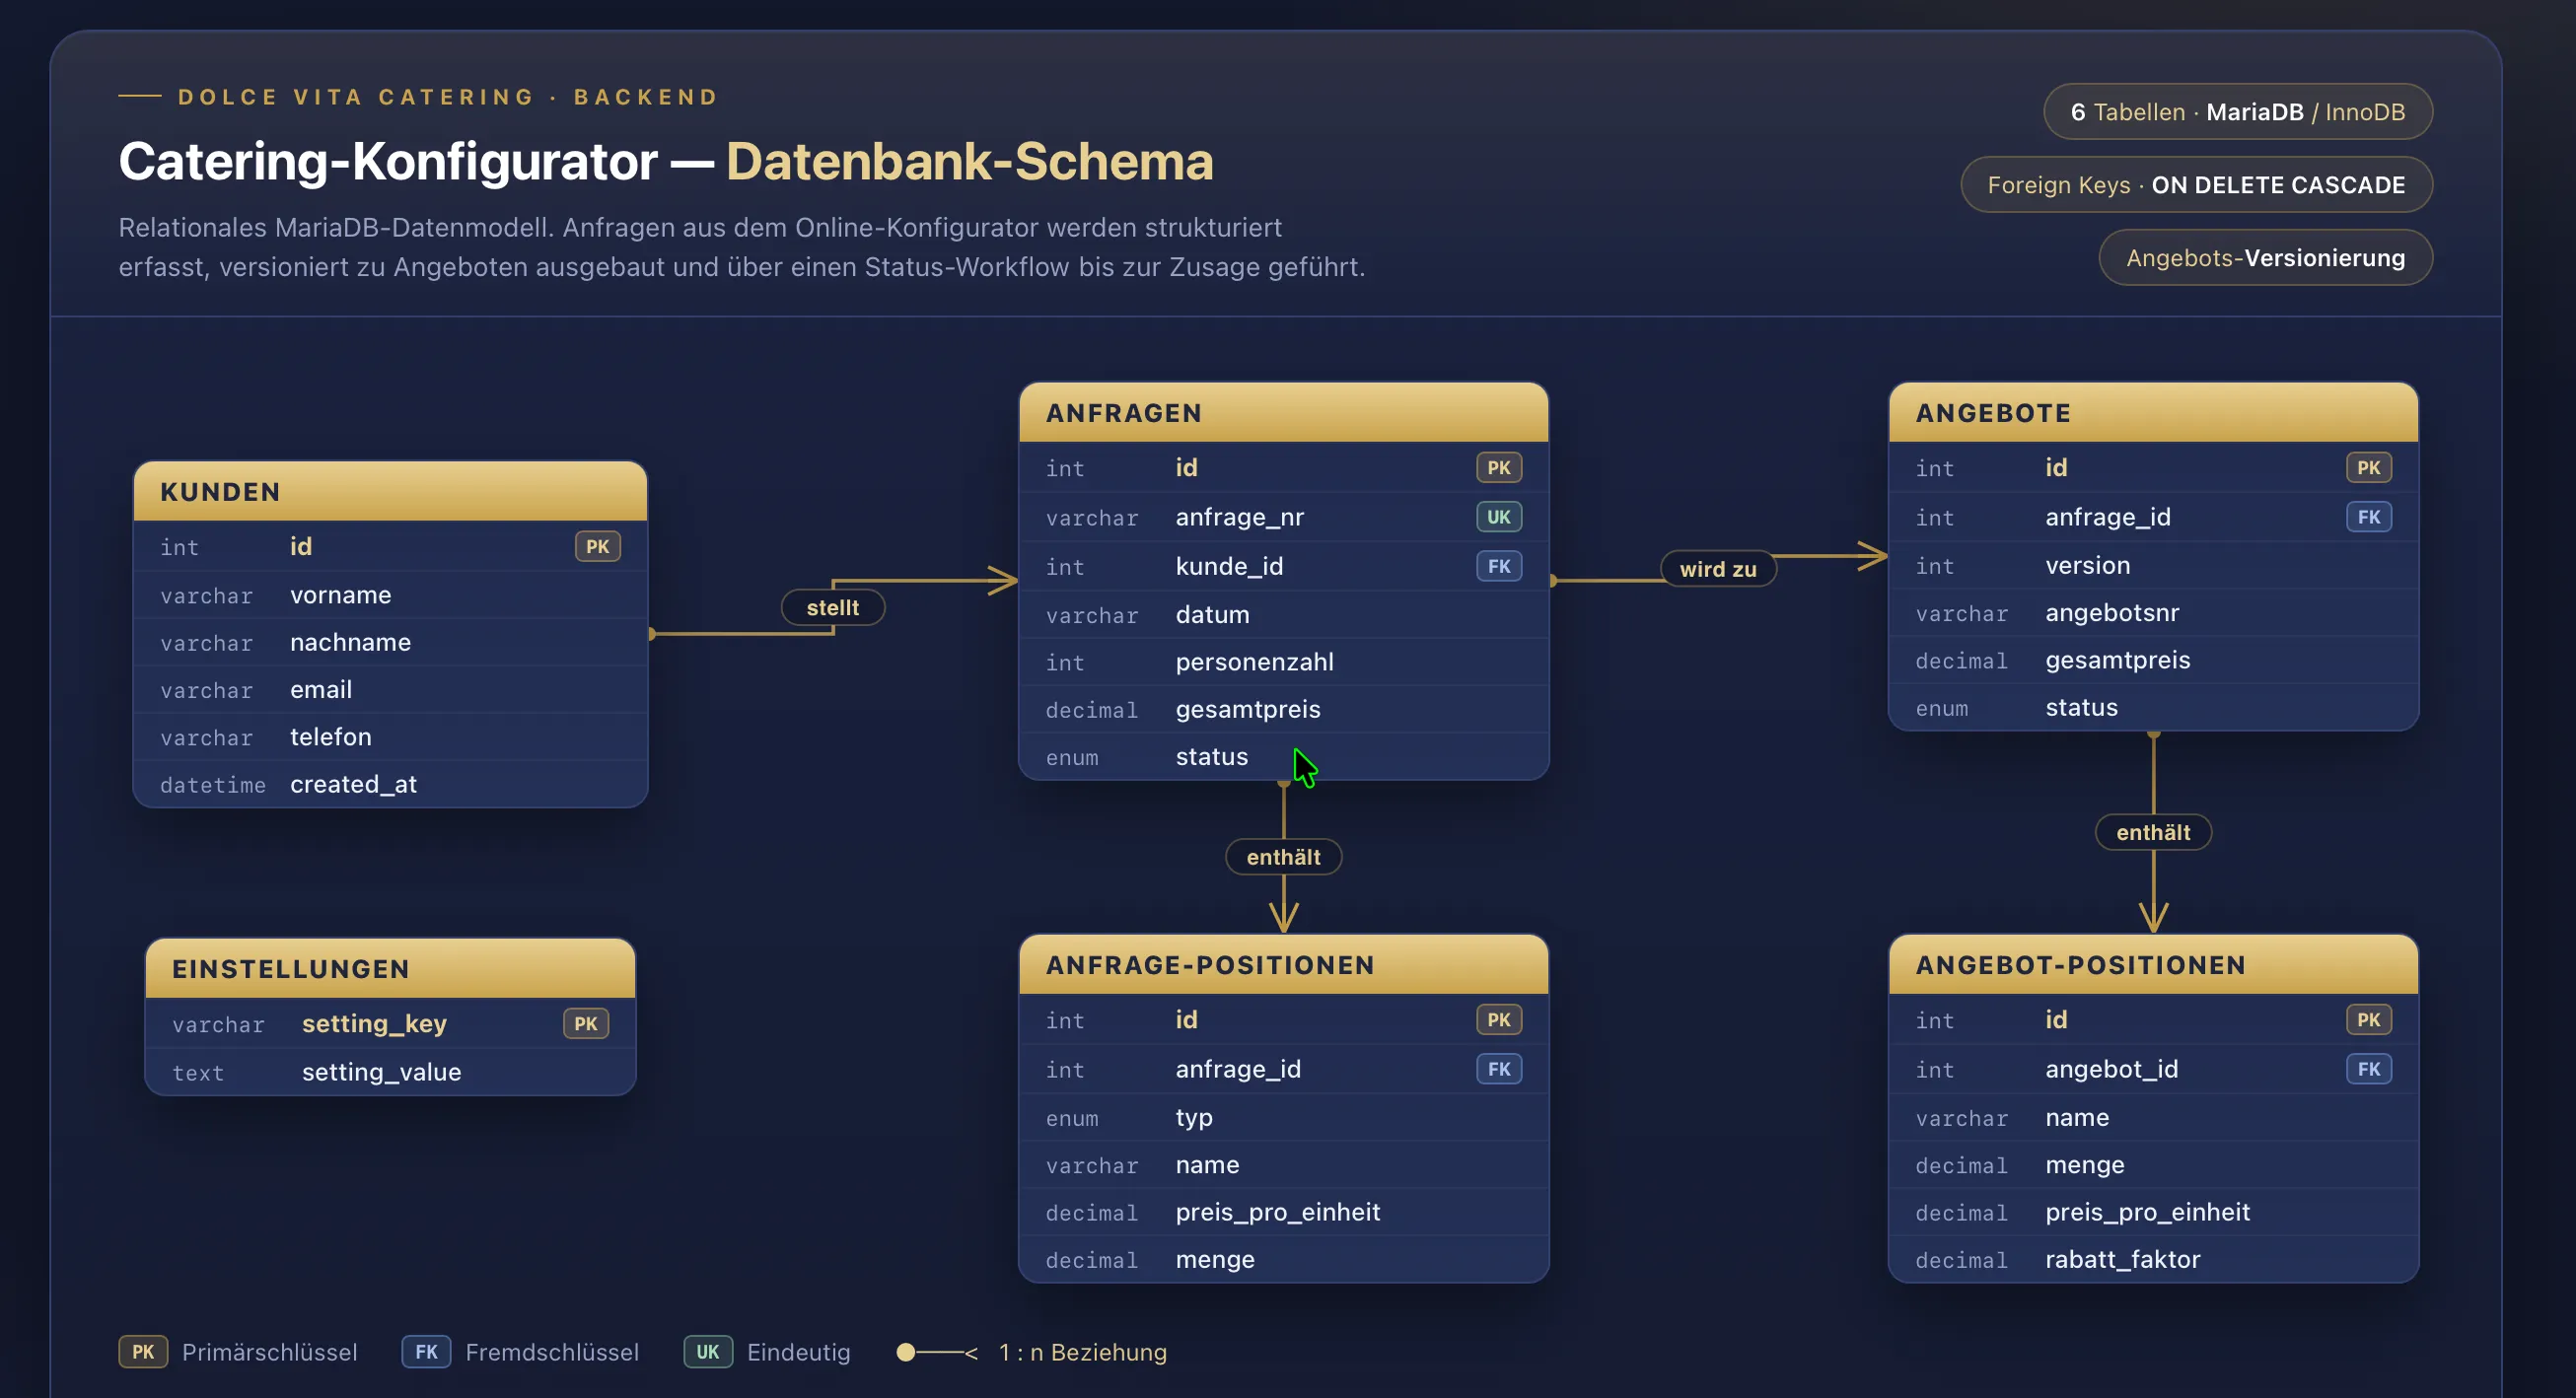Click the 'angebotsnr' field in ANGEBOTE

coord(2153,612)
